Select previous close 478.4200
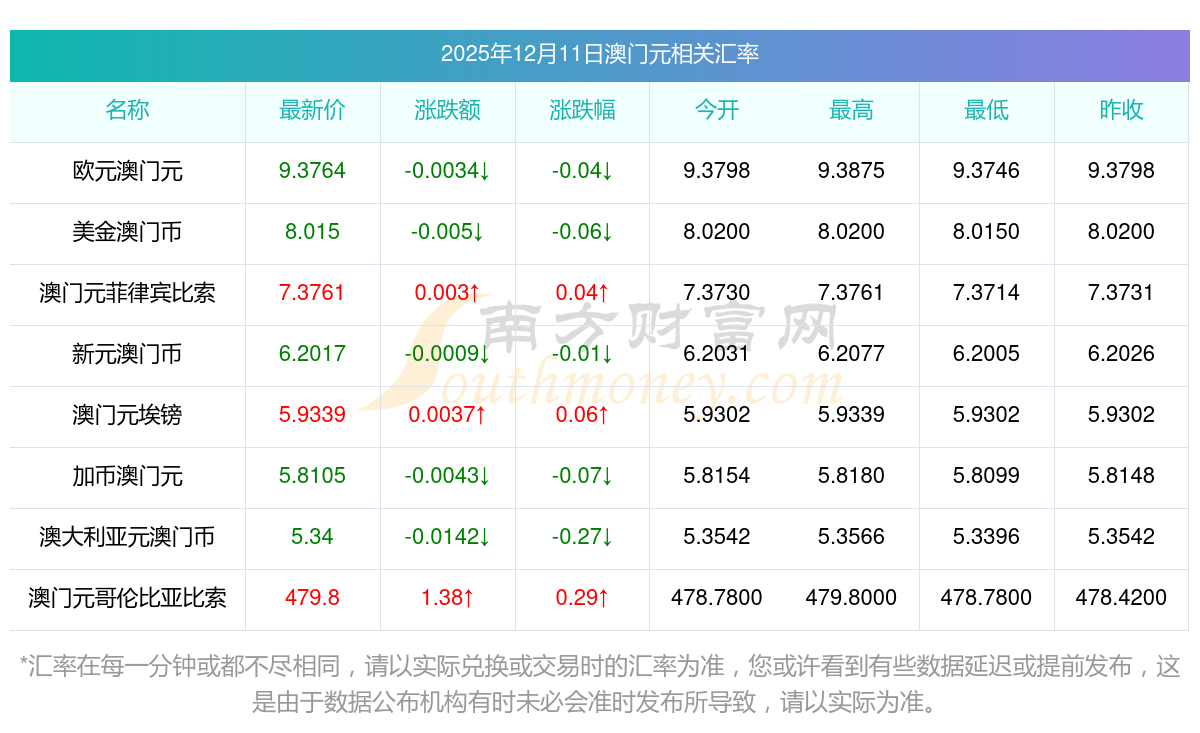1200x733 pixels. 1121,598
